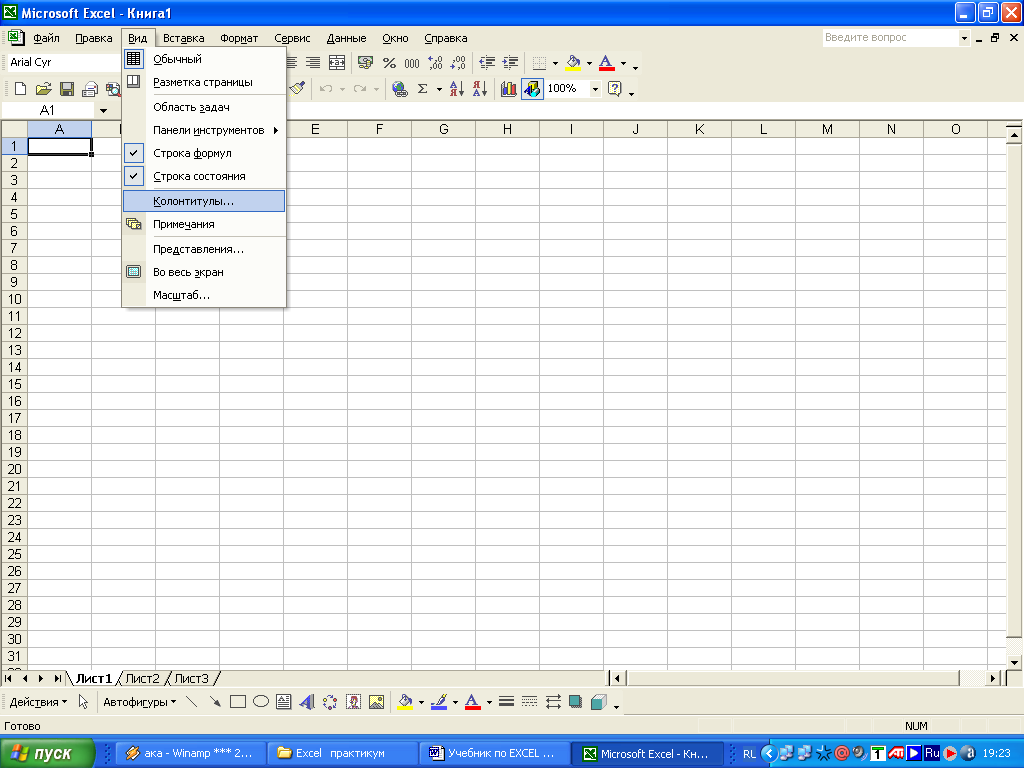Toggle the Drawing toolbar button
Image resolution: width=1024 pixels, height=768 pixels.
[x=532, y=89]
